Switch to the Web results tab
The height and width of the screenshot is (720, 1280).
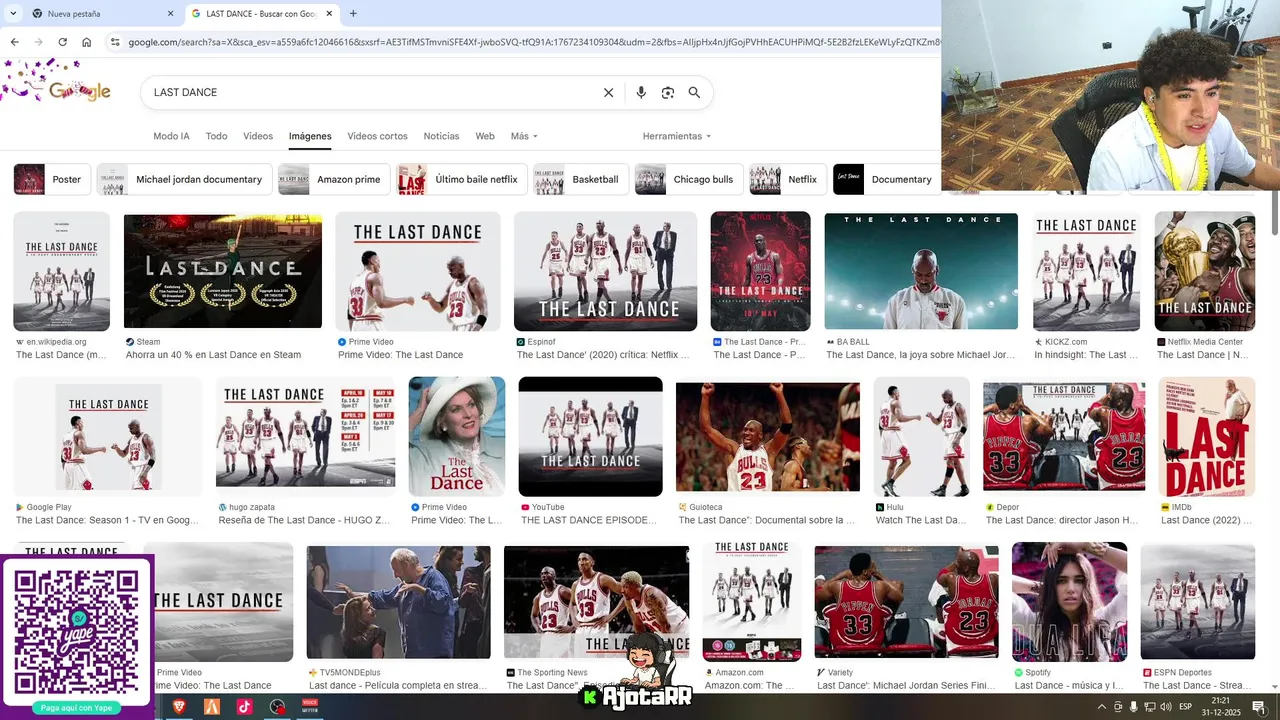coord(485,136)
